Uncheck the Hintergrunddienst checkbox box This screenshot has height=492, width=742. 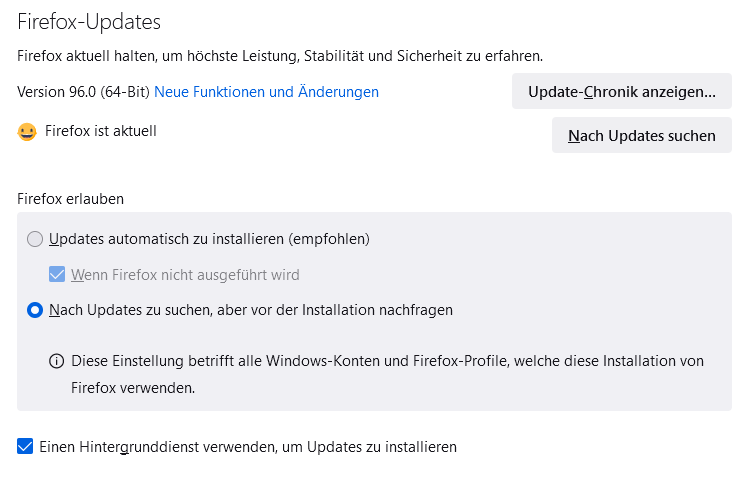tap(25, 447)
